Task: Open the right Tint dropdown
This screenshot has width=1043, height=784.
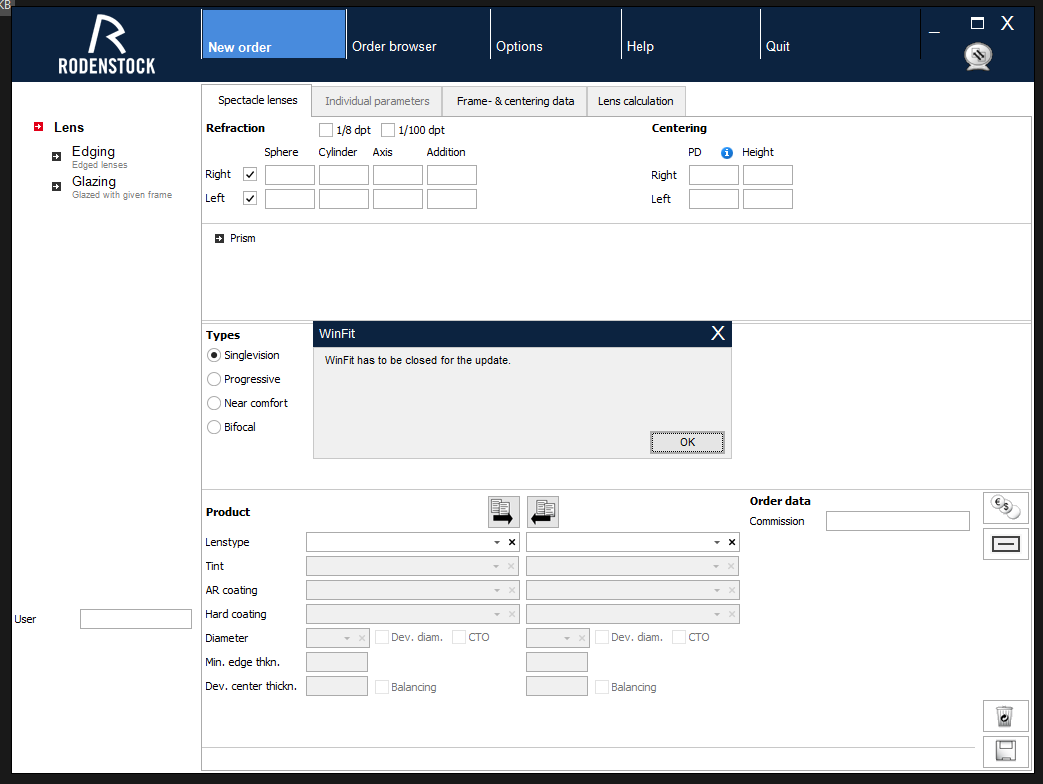Action: click(716, 566)
